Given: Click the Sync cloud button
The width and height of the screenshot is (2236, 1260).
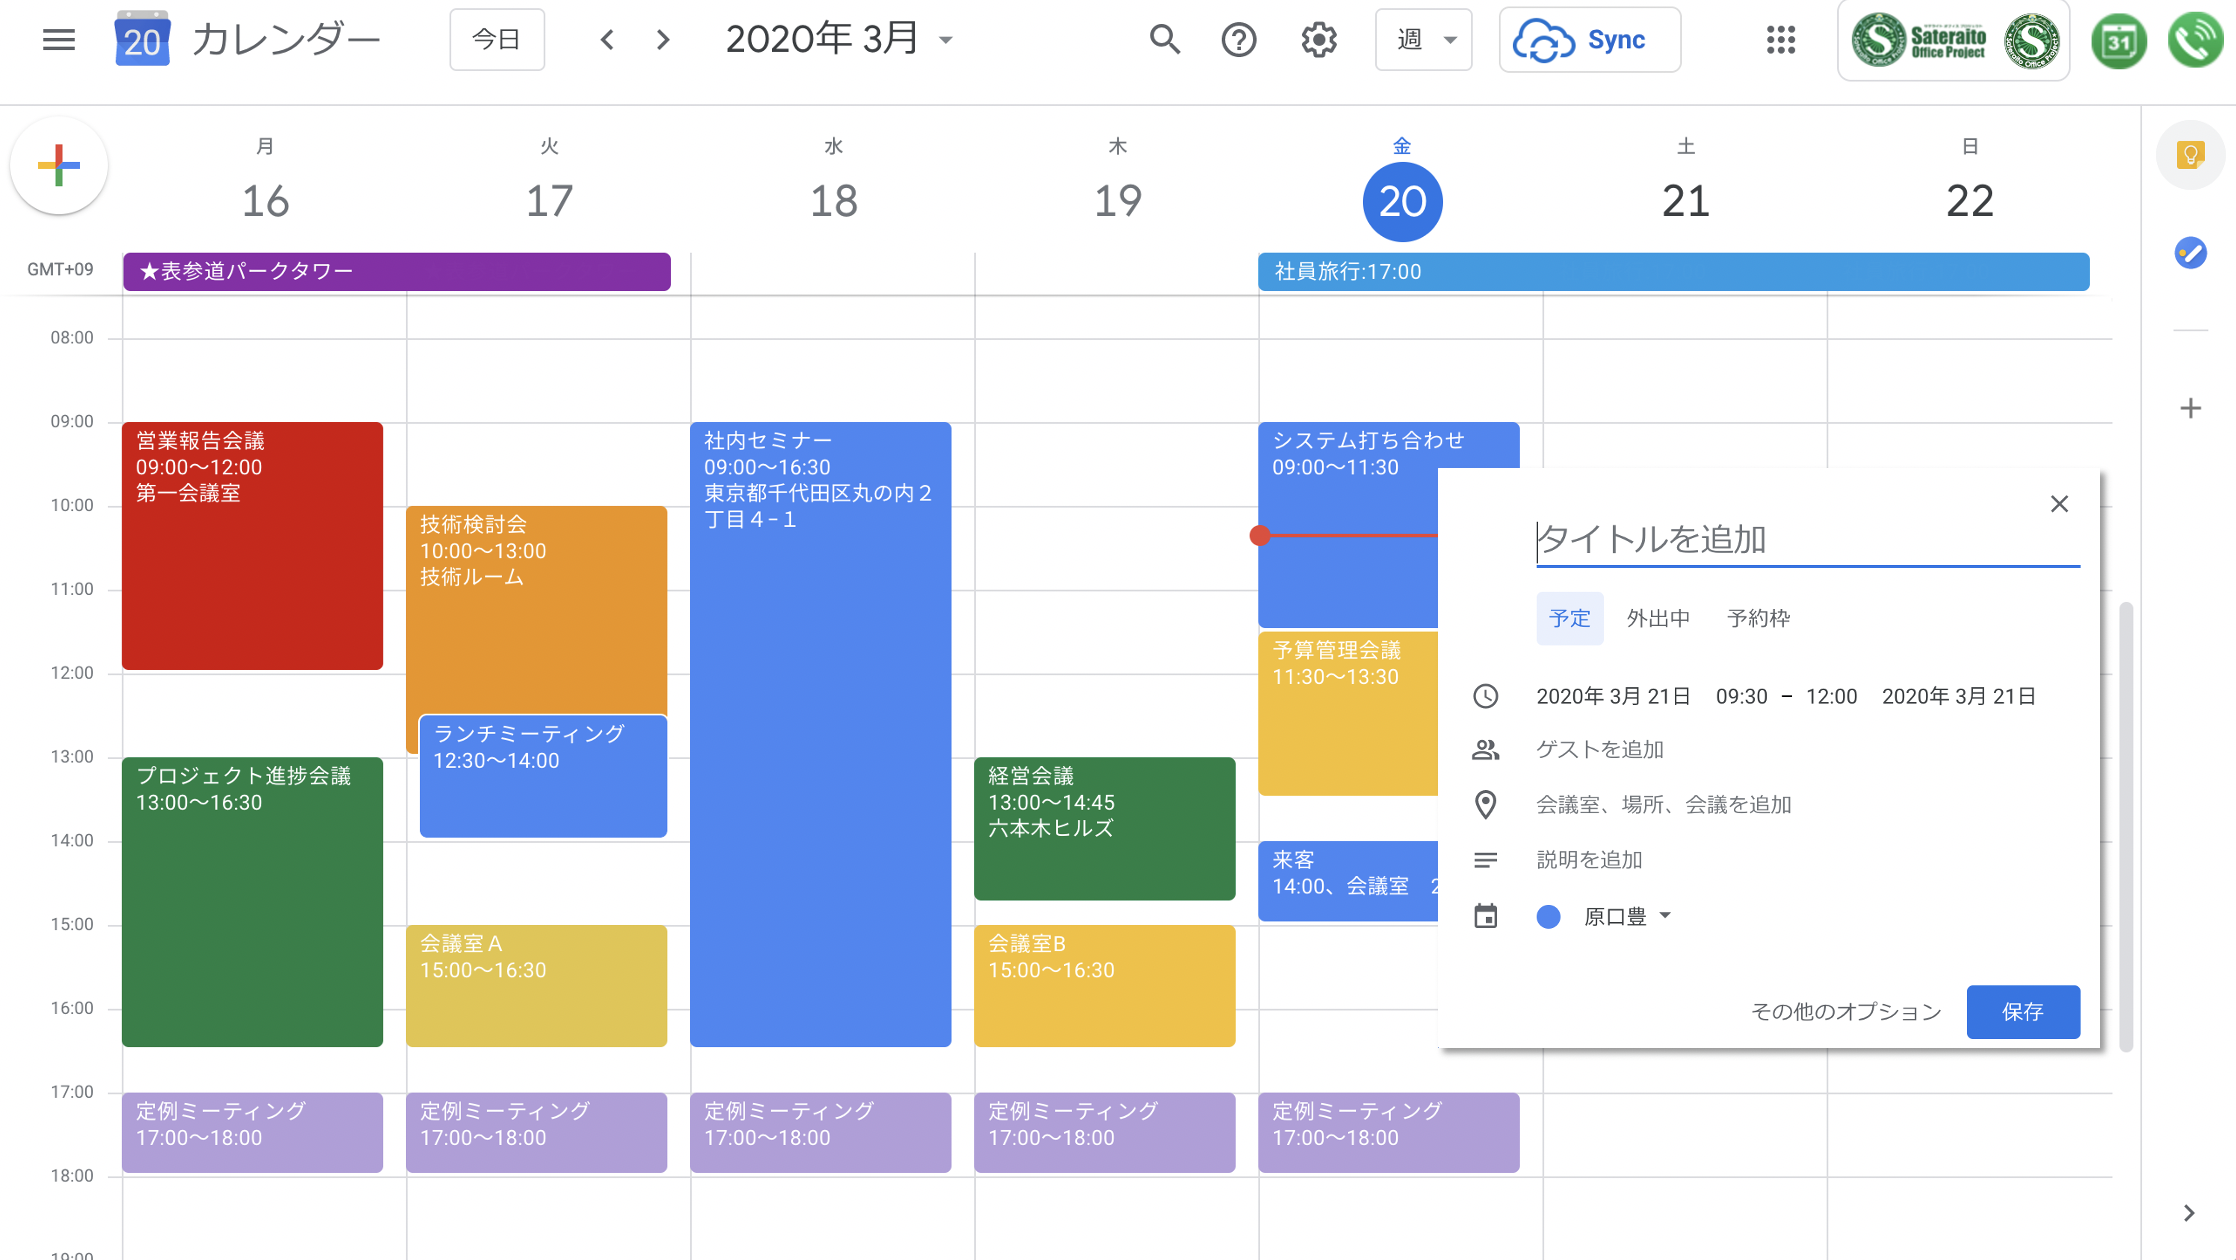Looking at the screenshot, I should pos(1589,40).
